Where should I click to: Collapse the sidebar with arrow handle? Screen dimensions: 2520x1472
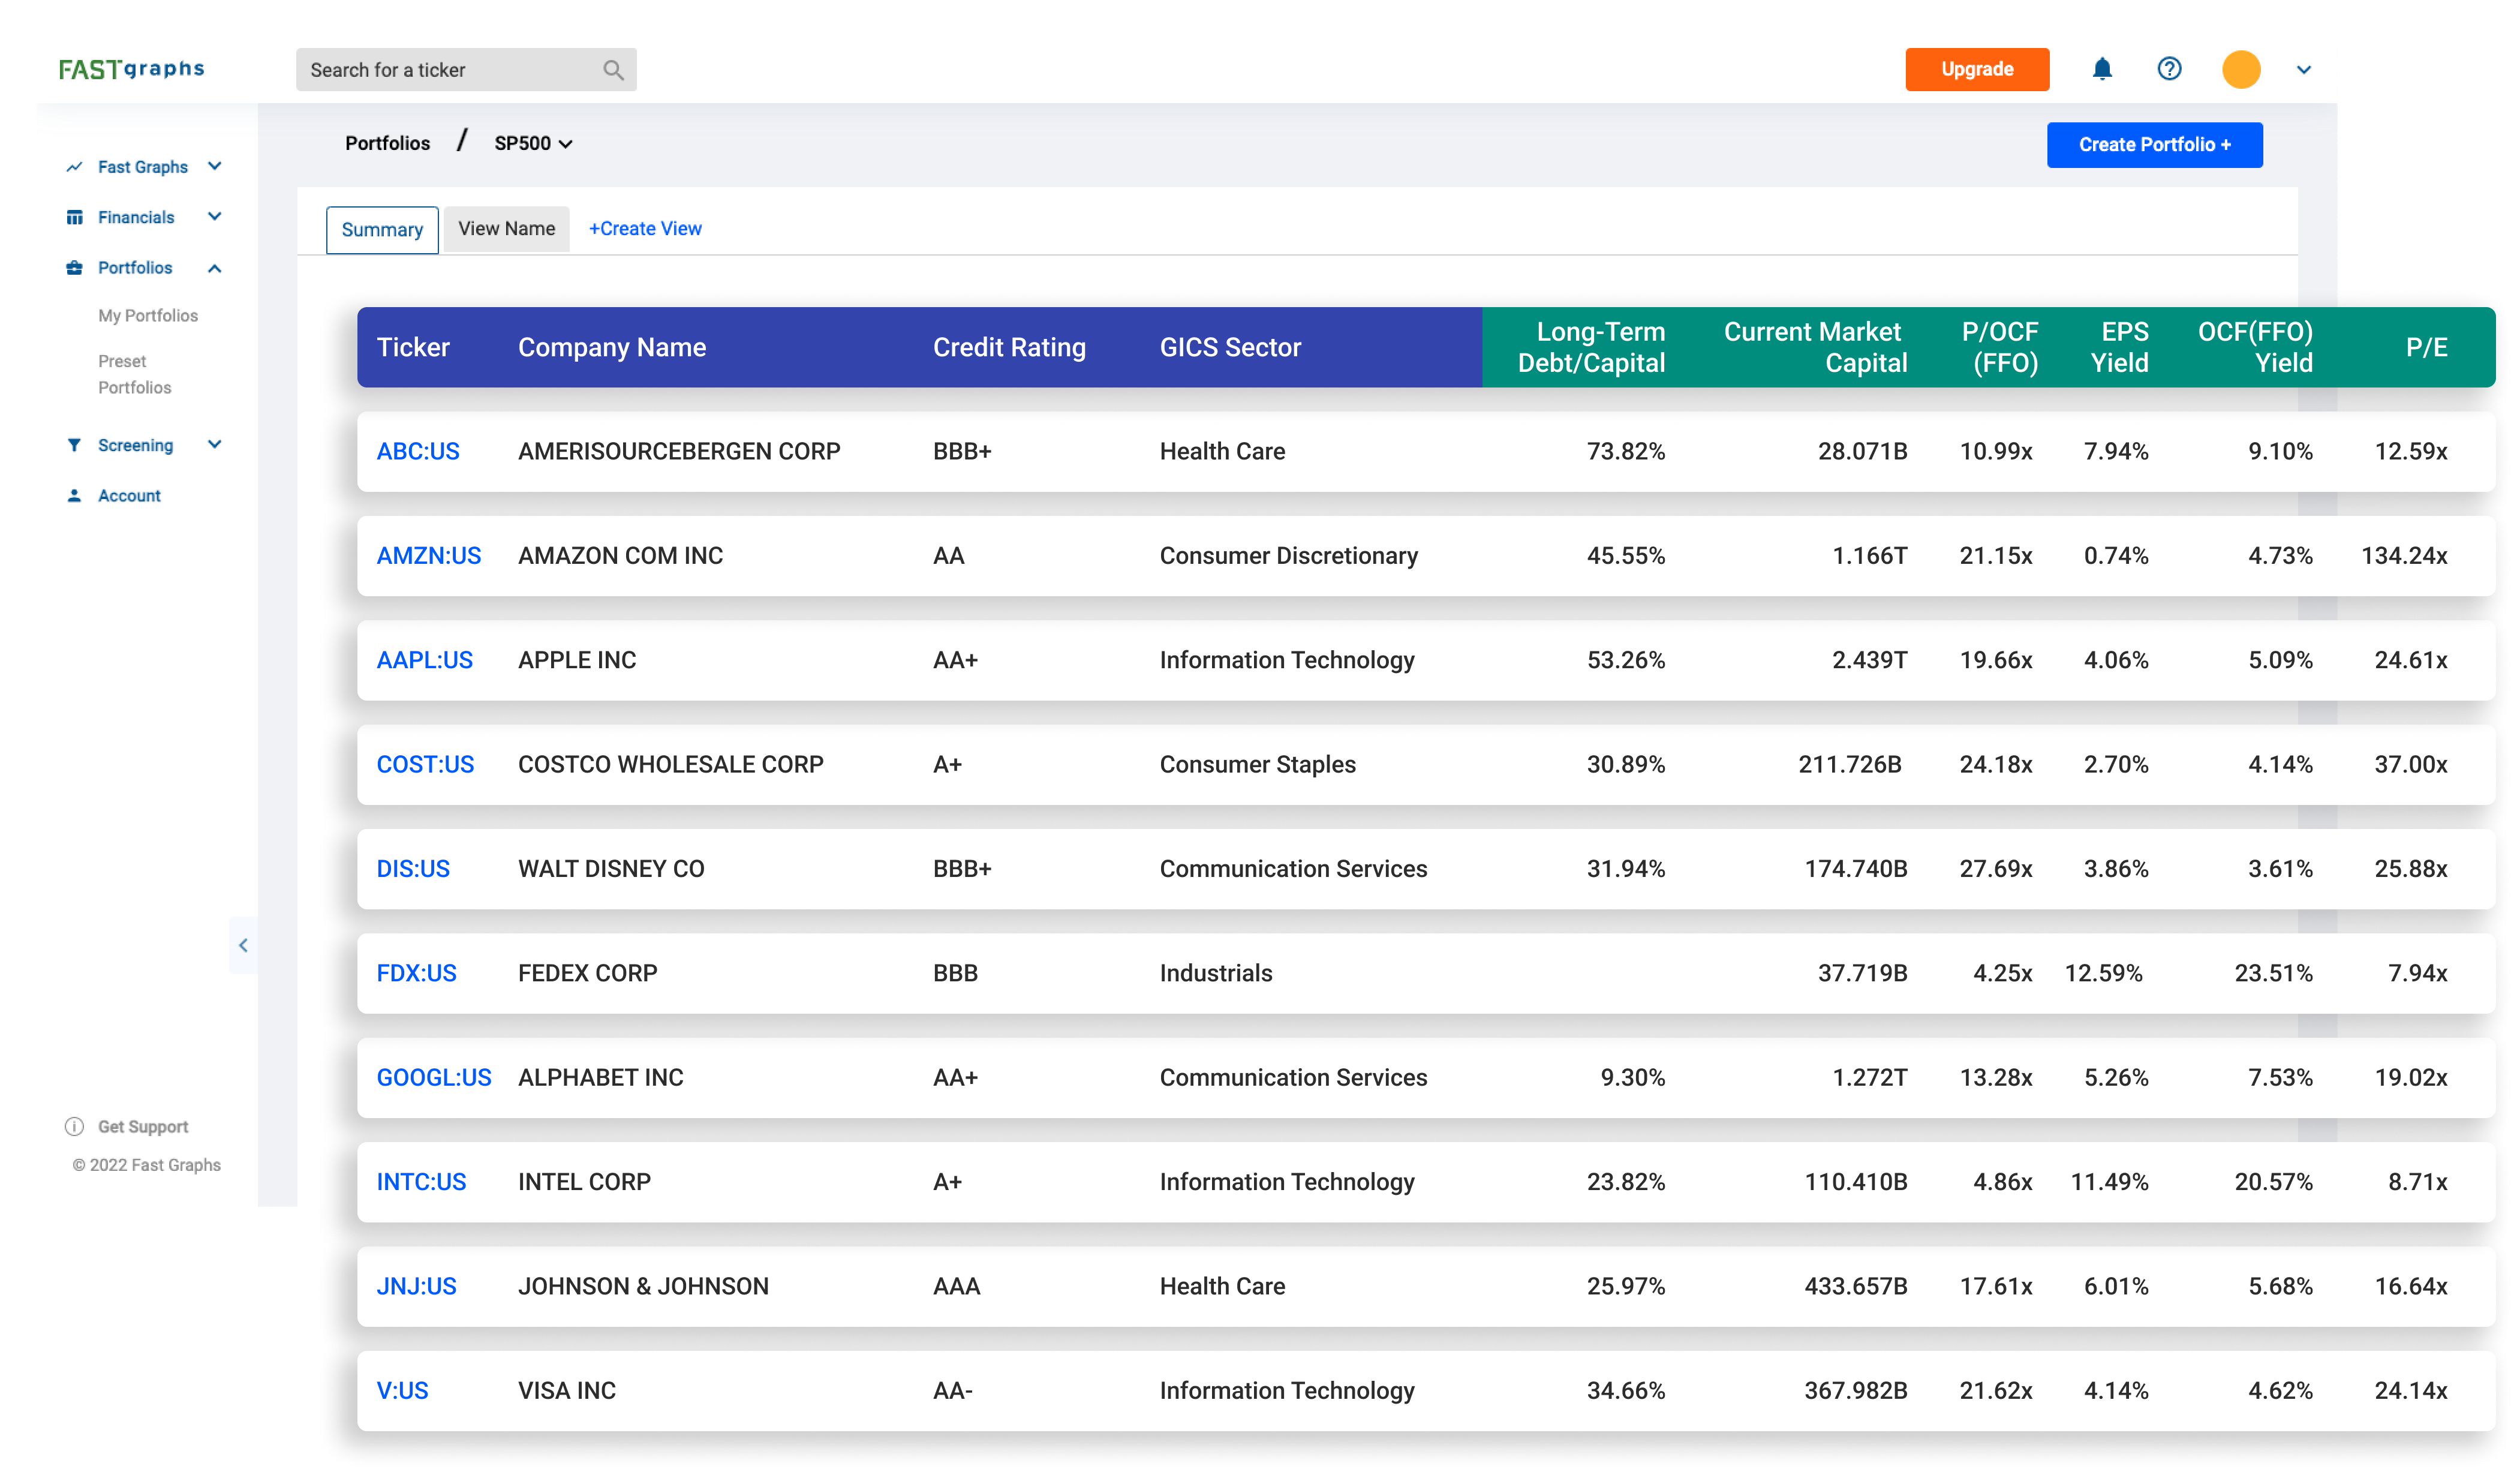243,945
